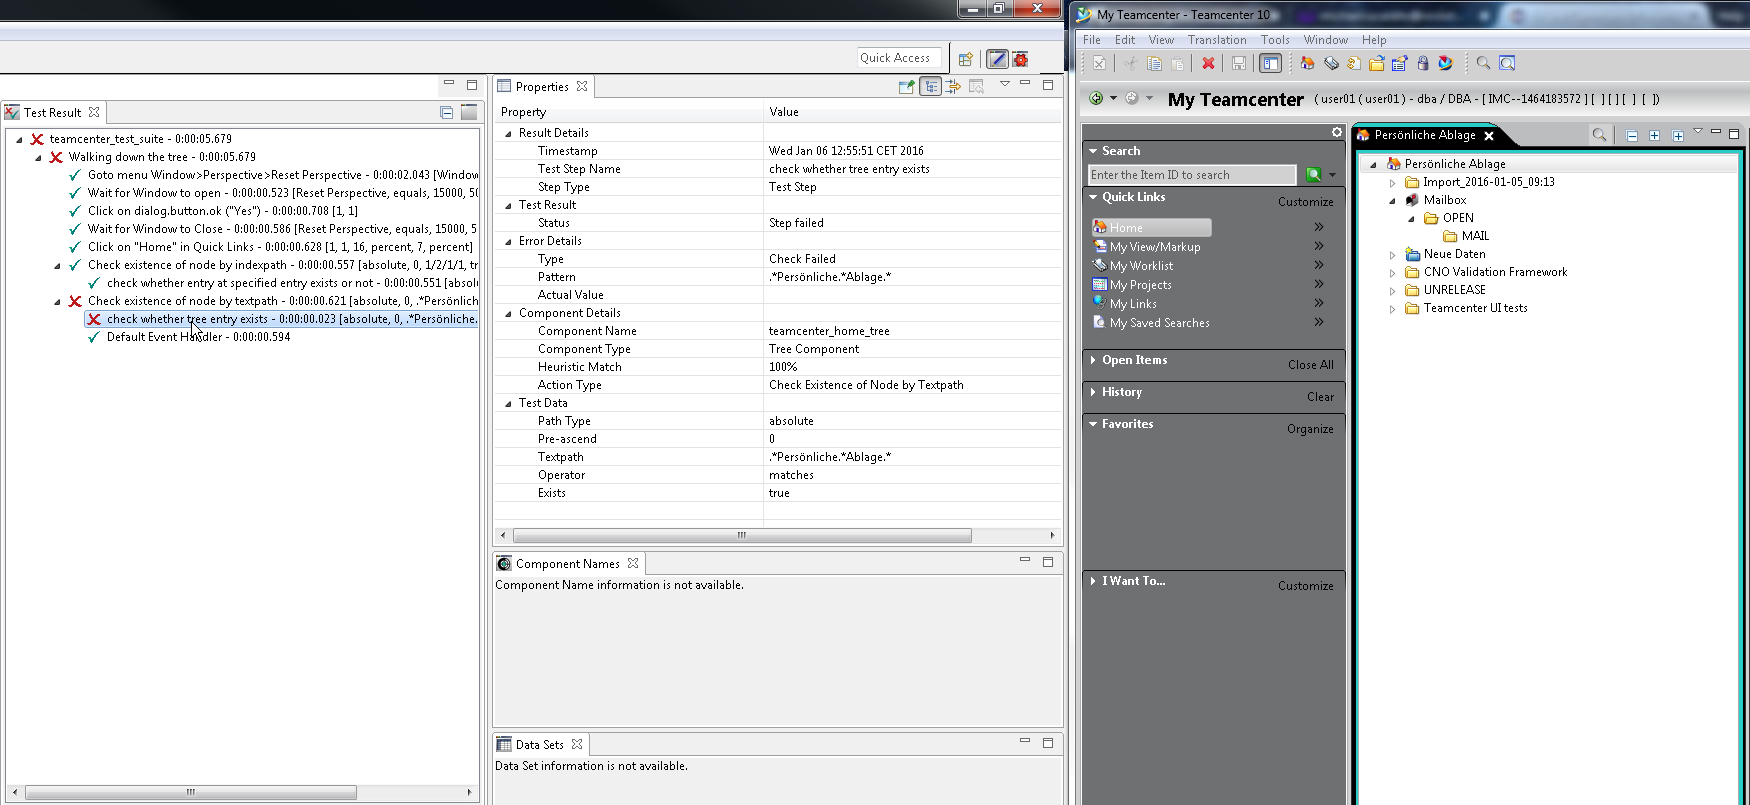Open the Properties view menu triangle
1750x805 pixels.
(1005, 84)
